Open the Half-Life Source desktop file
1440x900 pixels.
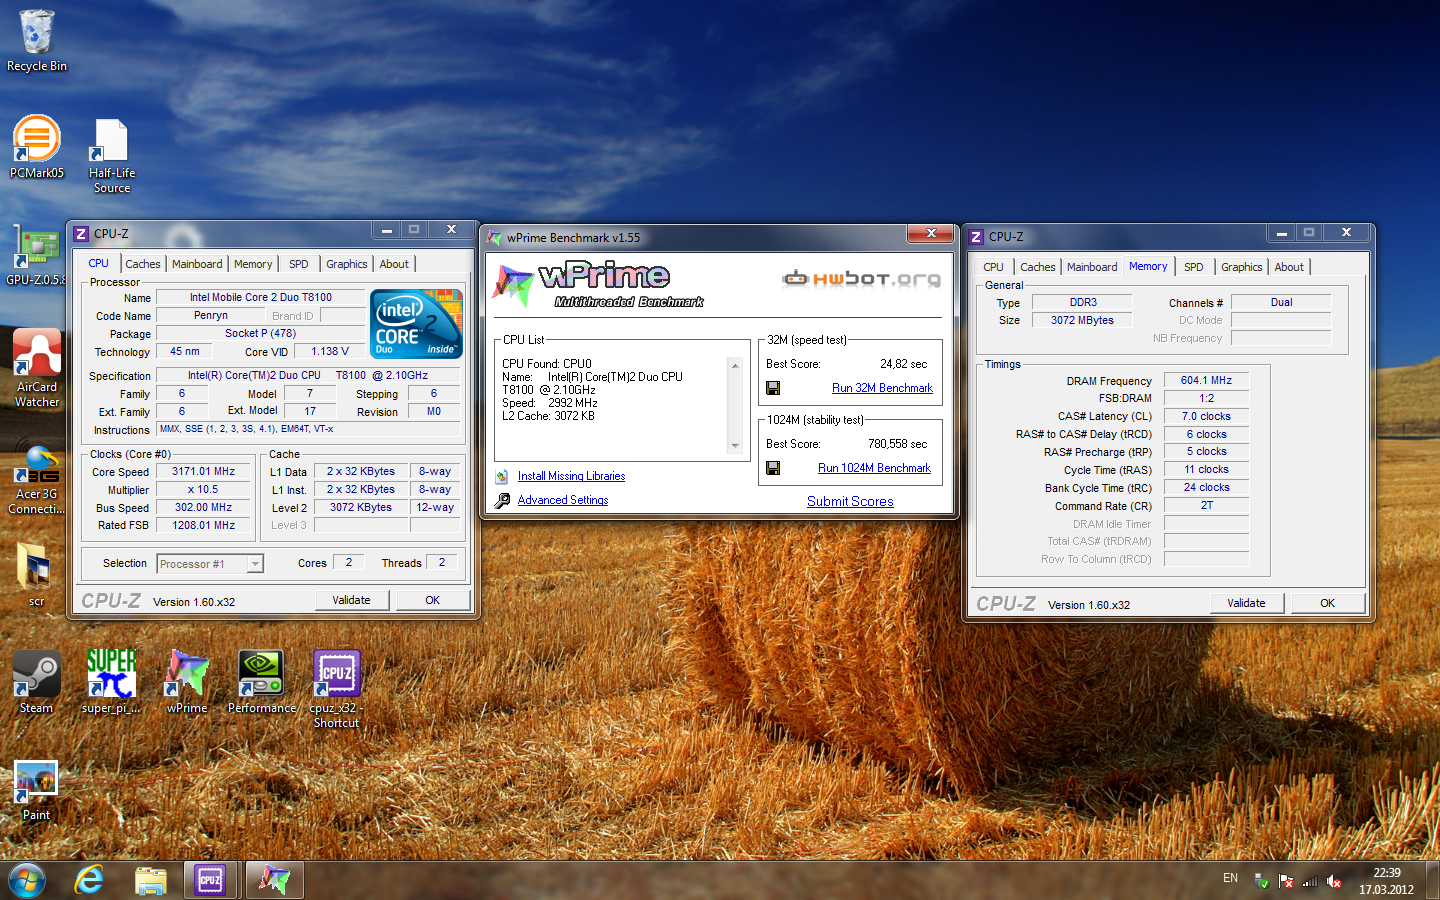point(111,155)
